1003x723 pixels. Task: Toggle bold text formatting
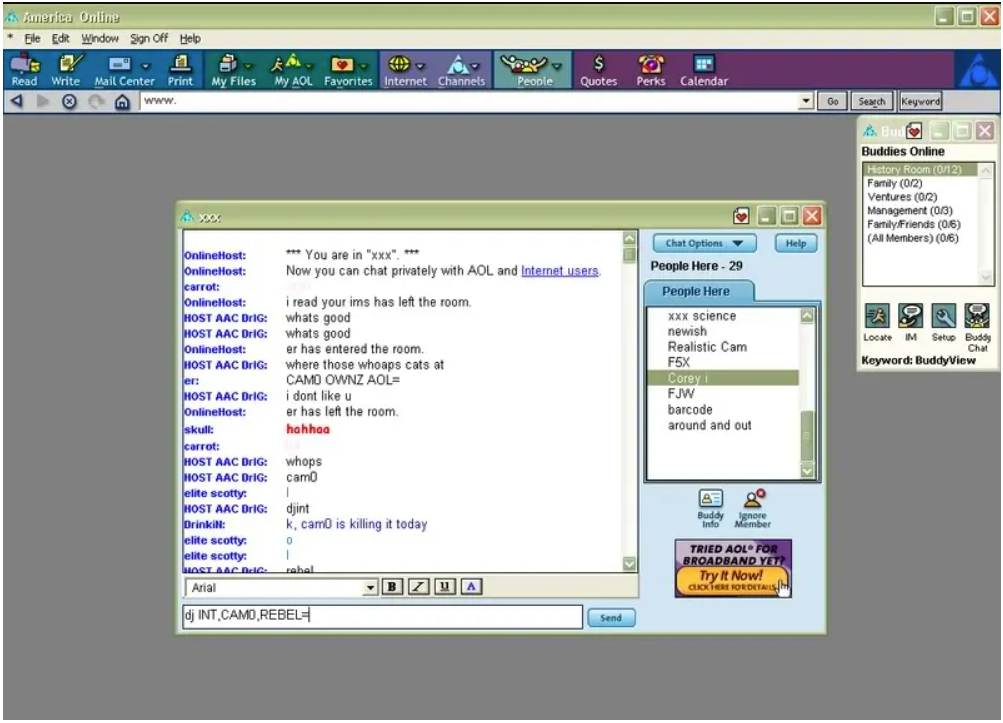click(x=391, y=587)
